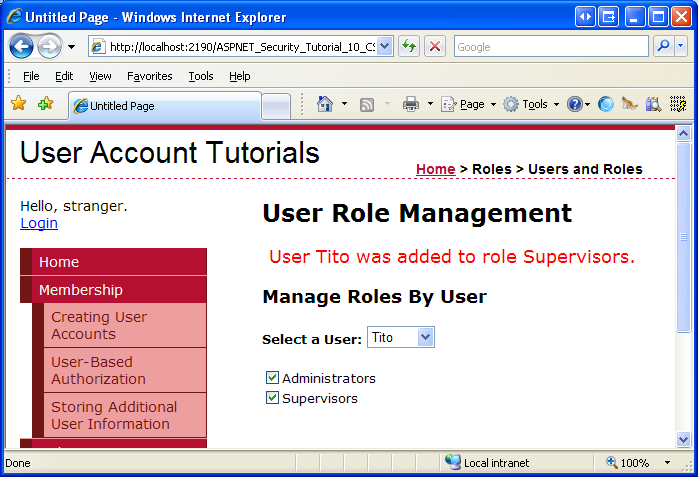Click the blue globe toolbar icon

pos(605,104)
